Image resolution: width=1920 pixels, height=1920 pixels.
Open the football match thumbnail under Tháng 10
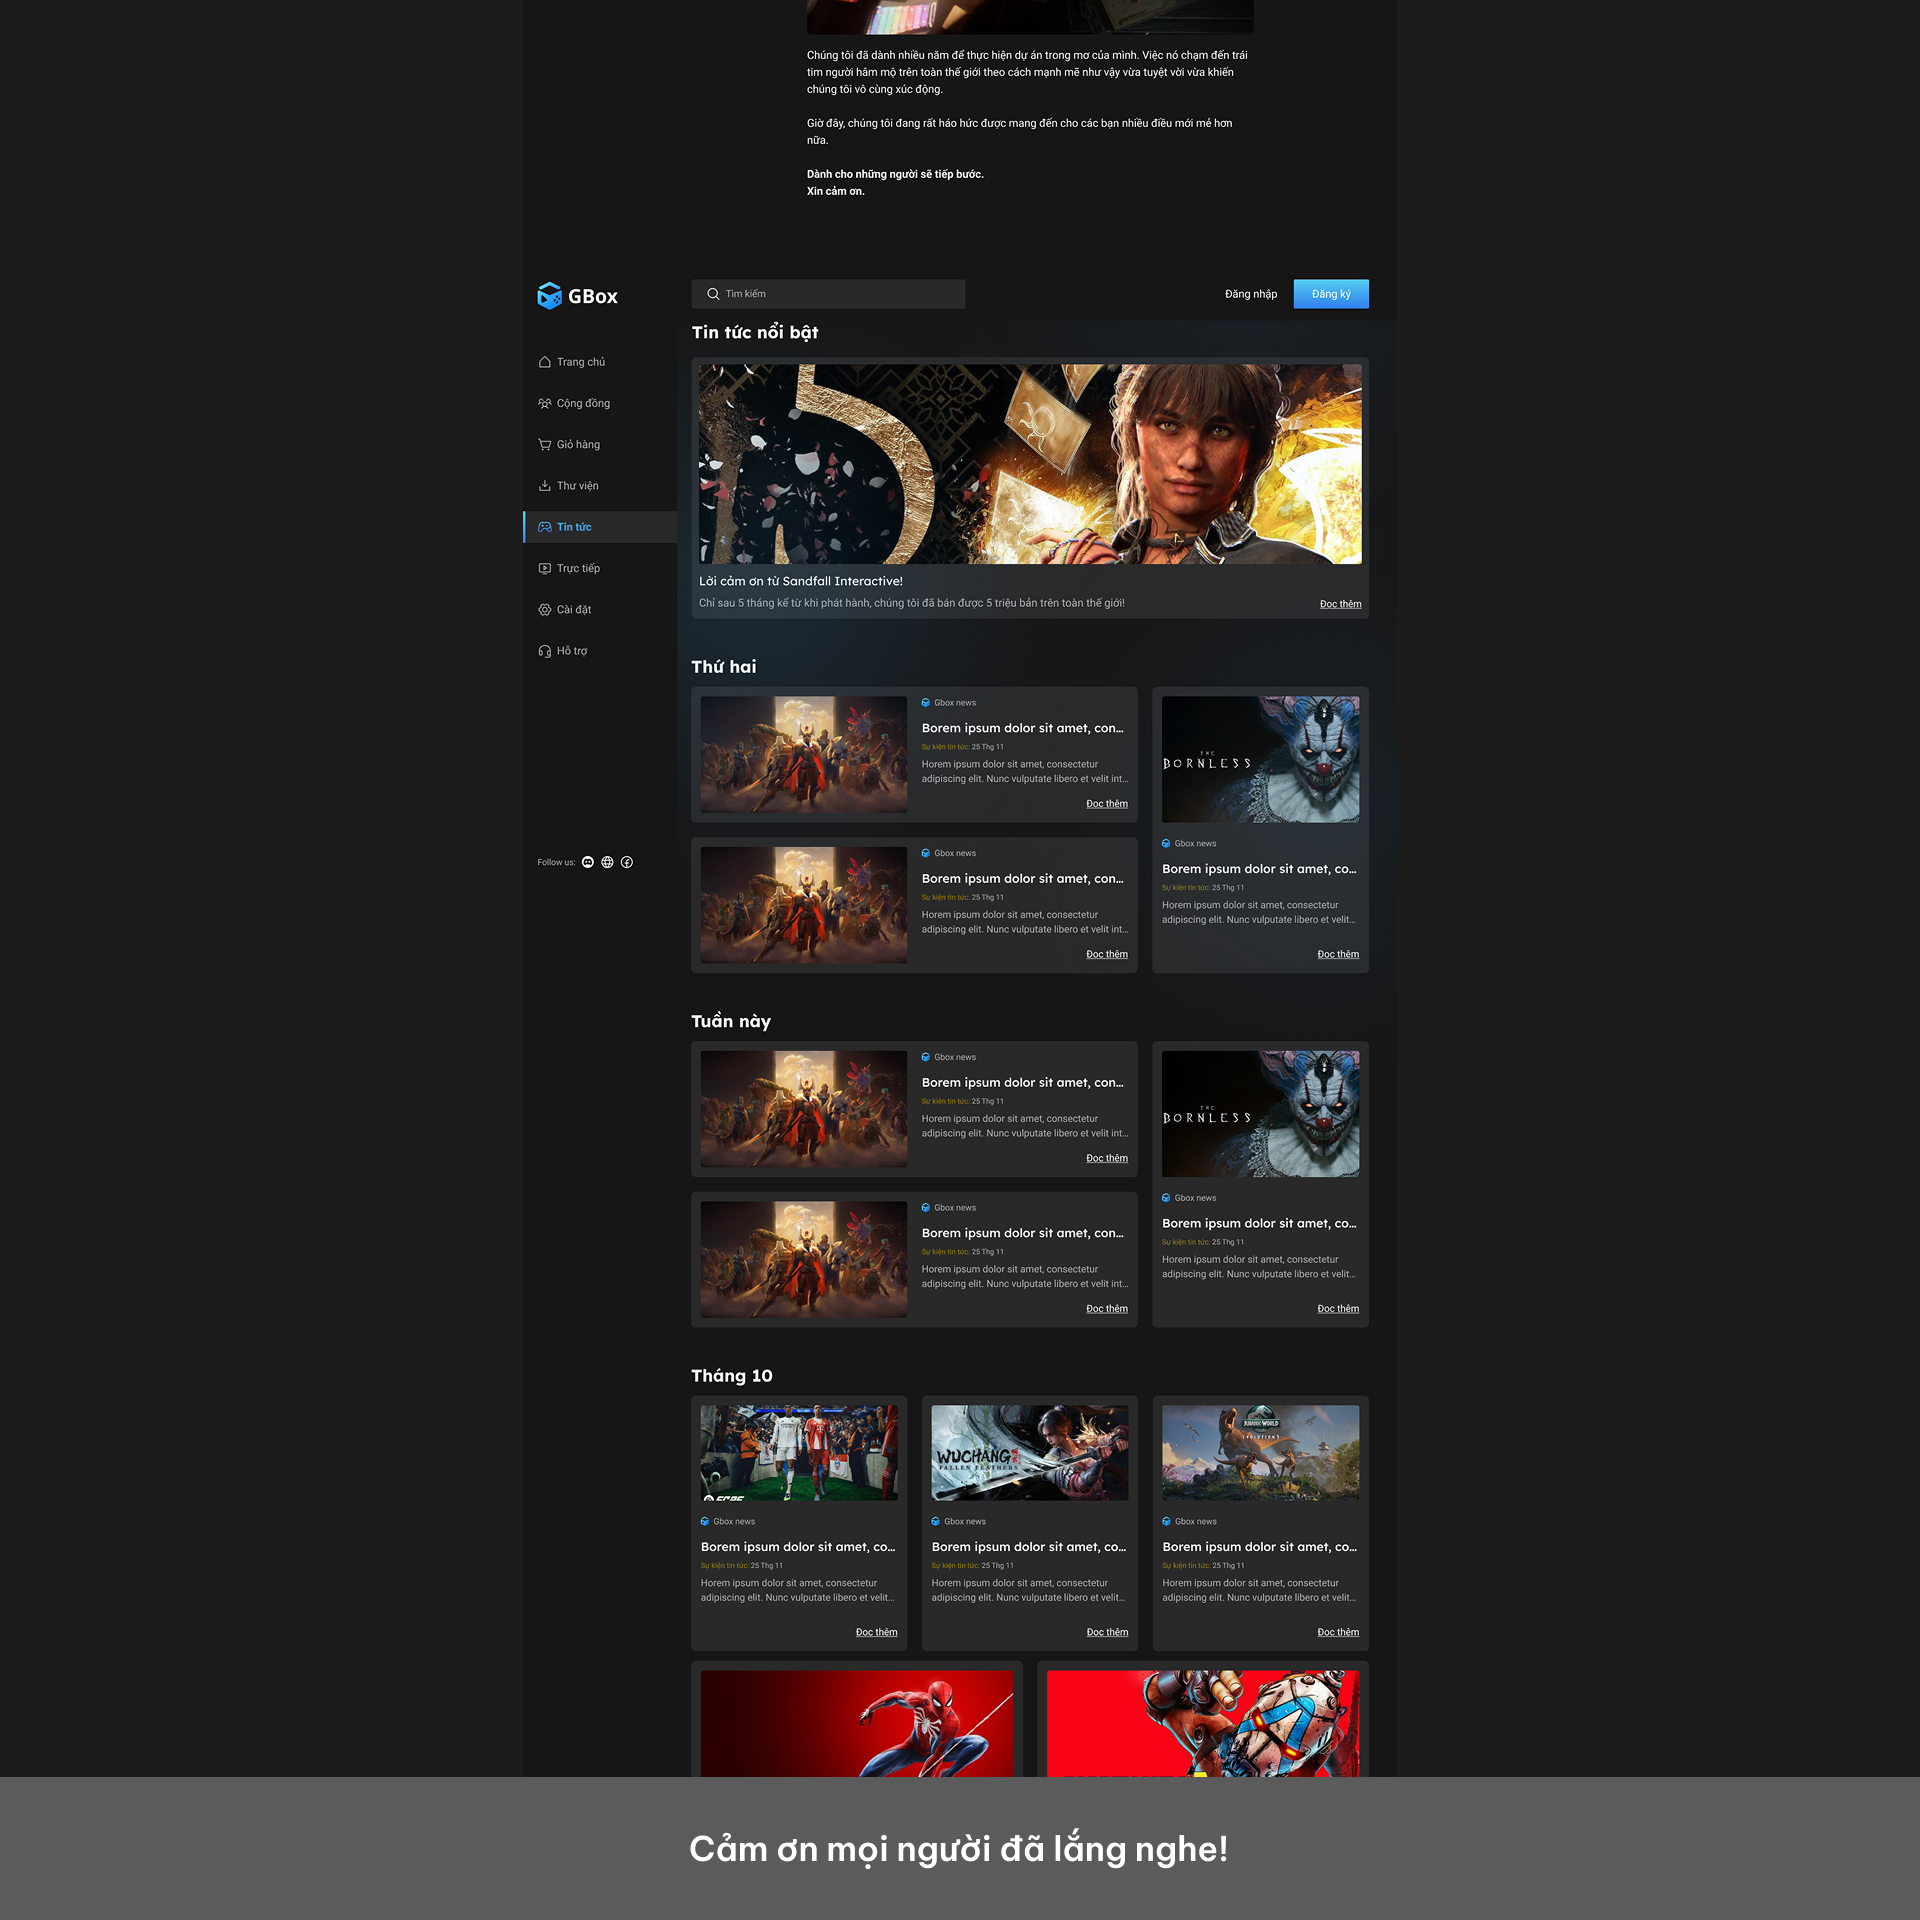coord(799,1453)
